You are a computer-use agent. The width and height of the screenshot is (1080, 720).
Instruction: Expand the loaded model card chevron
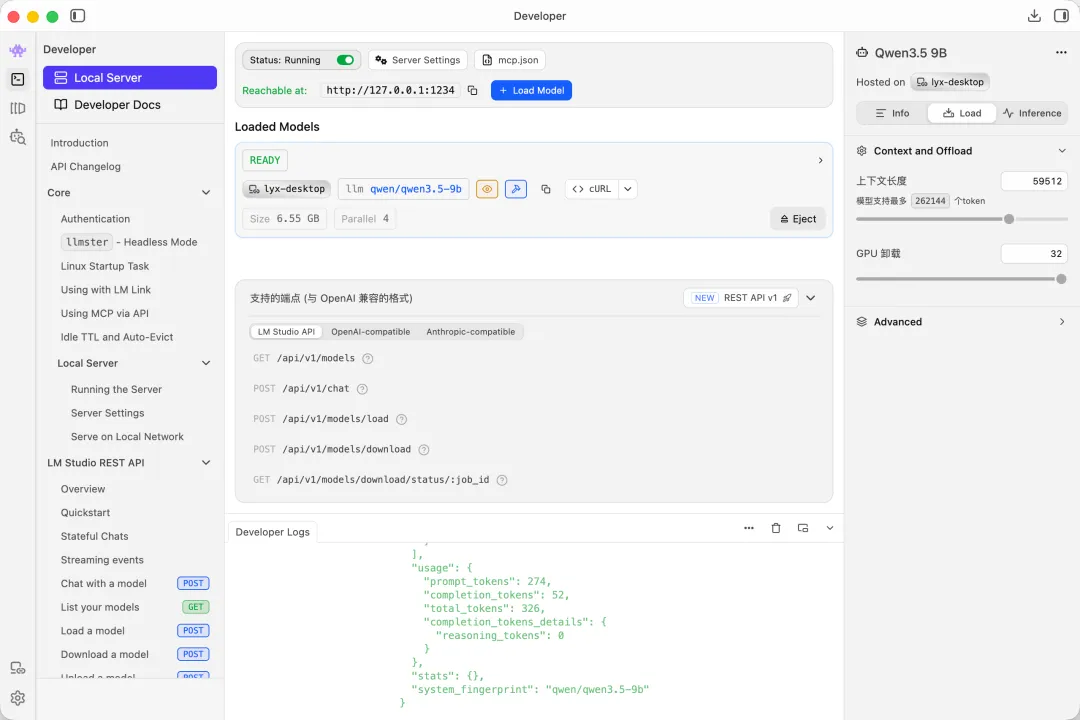[x=820, y=160]
